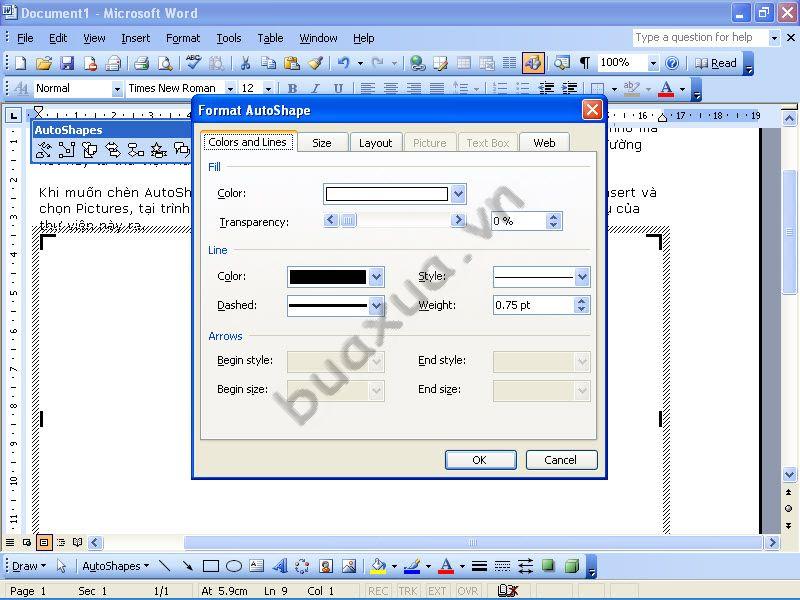The image size is (800, 600).
Task: Toggle Numbering list button
Action: pos(500,89)
